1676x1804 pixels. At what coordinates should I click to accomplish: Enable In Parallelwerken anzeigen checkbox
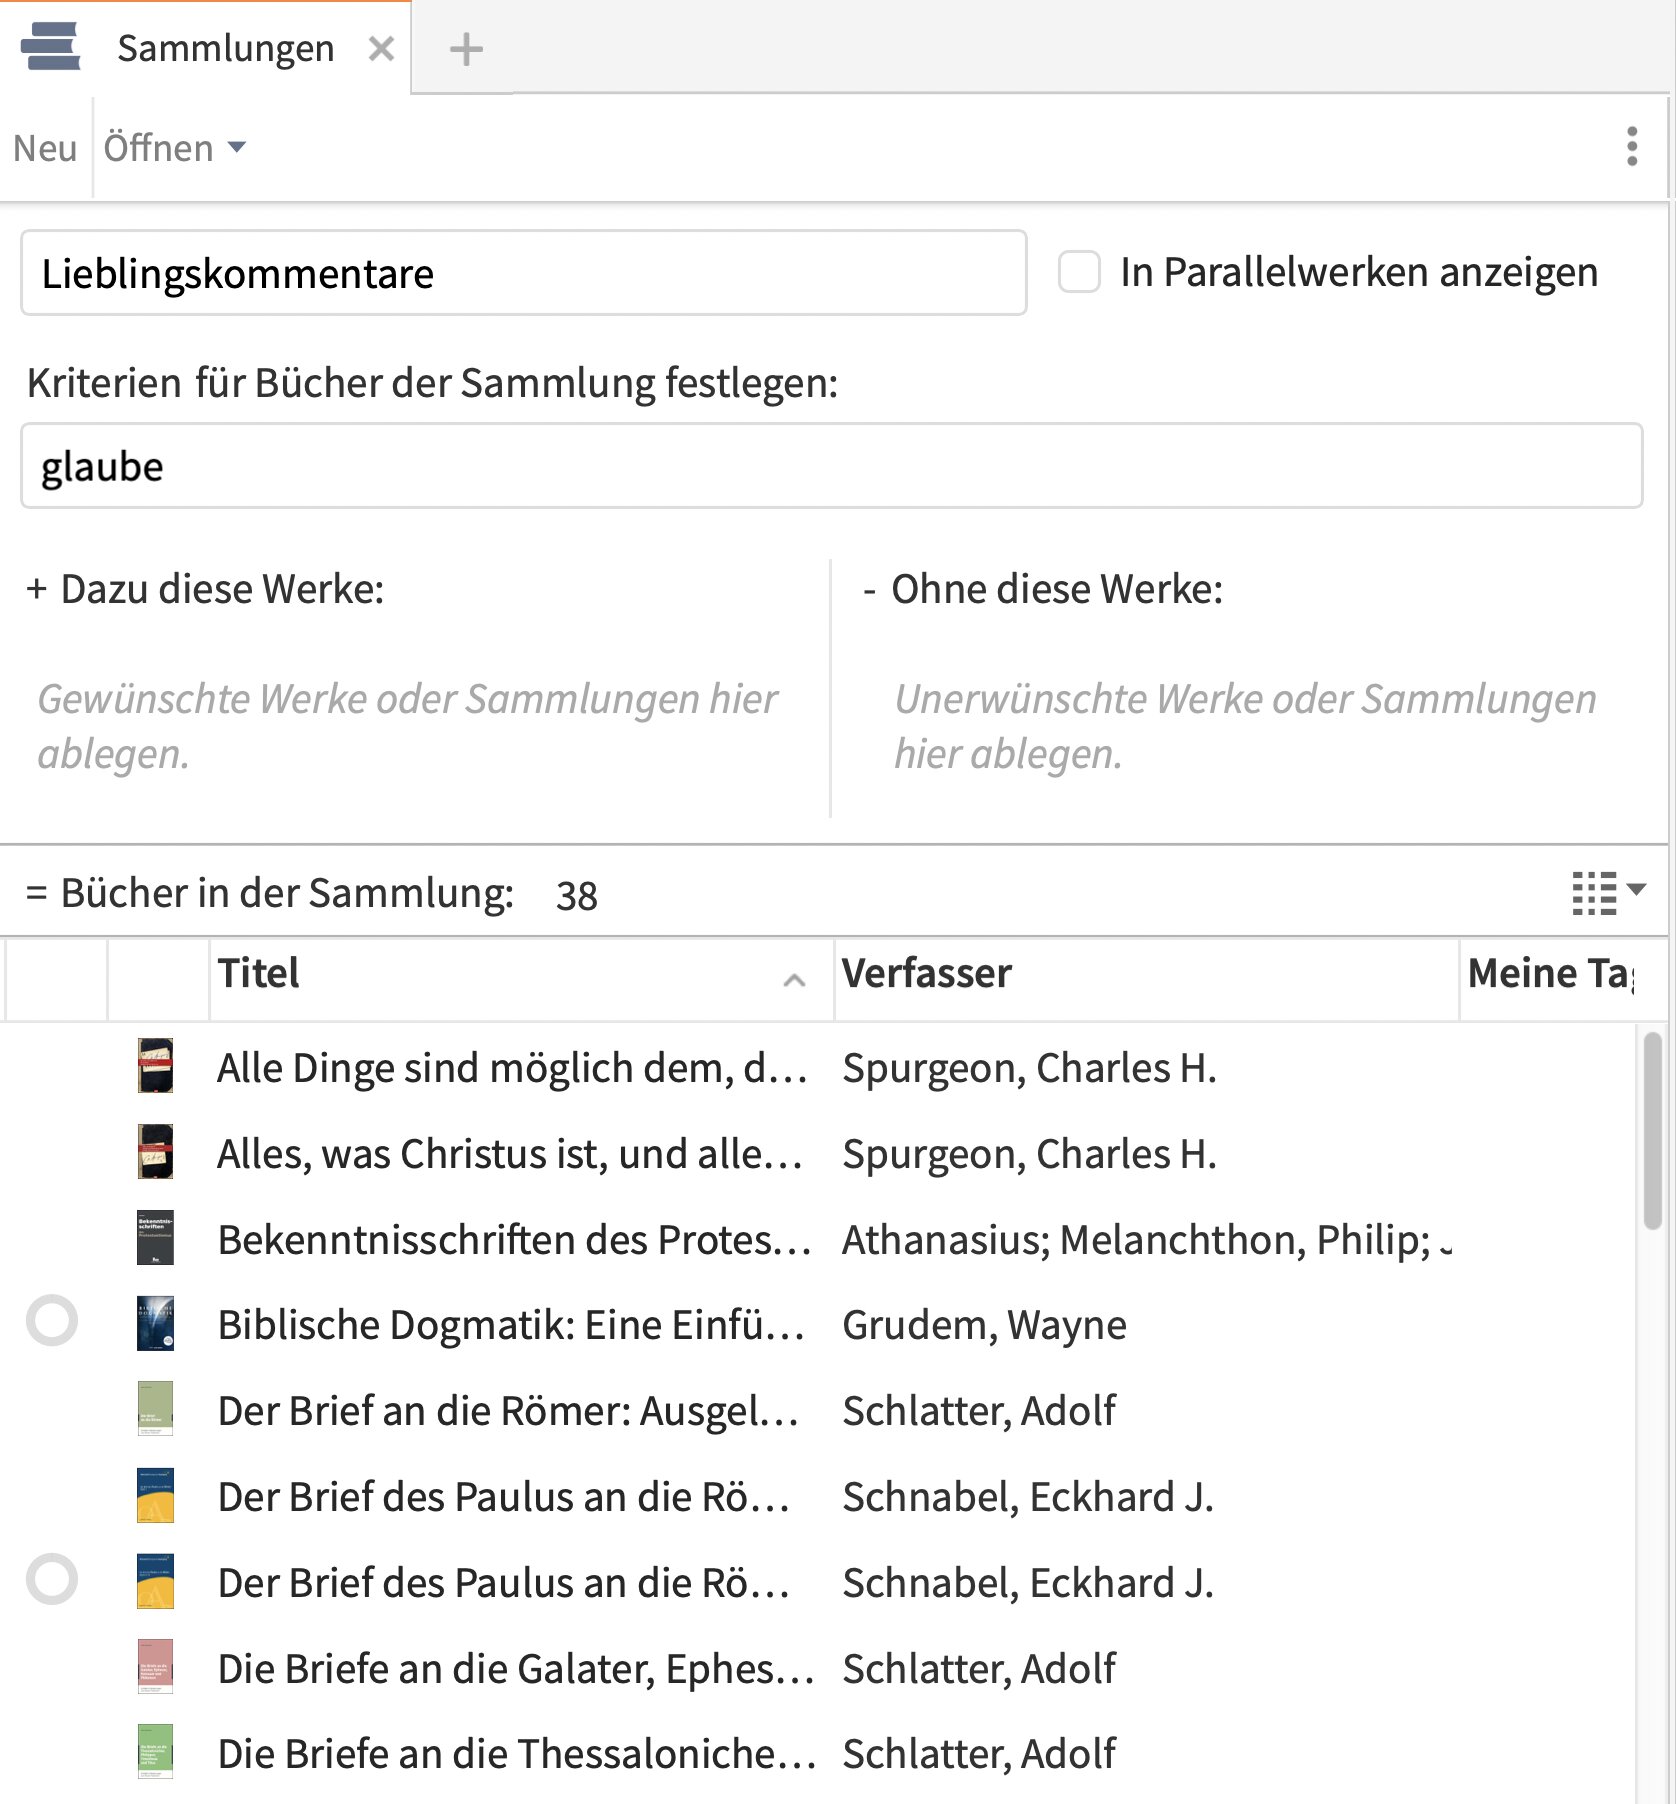tap(1079, 272)
